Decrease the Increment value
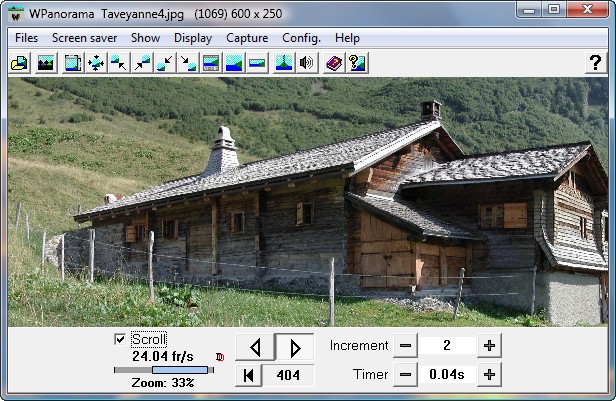616x401 pixels. click(405, 346)
